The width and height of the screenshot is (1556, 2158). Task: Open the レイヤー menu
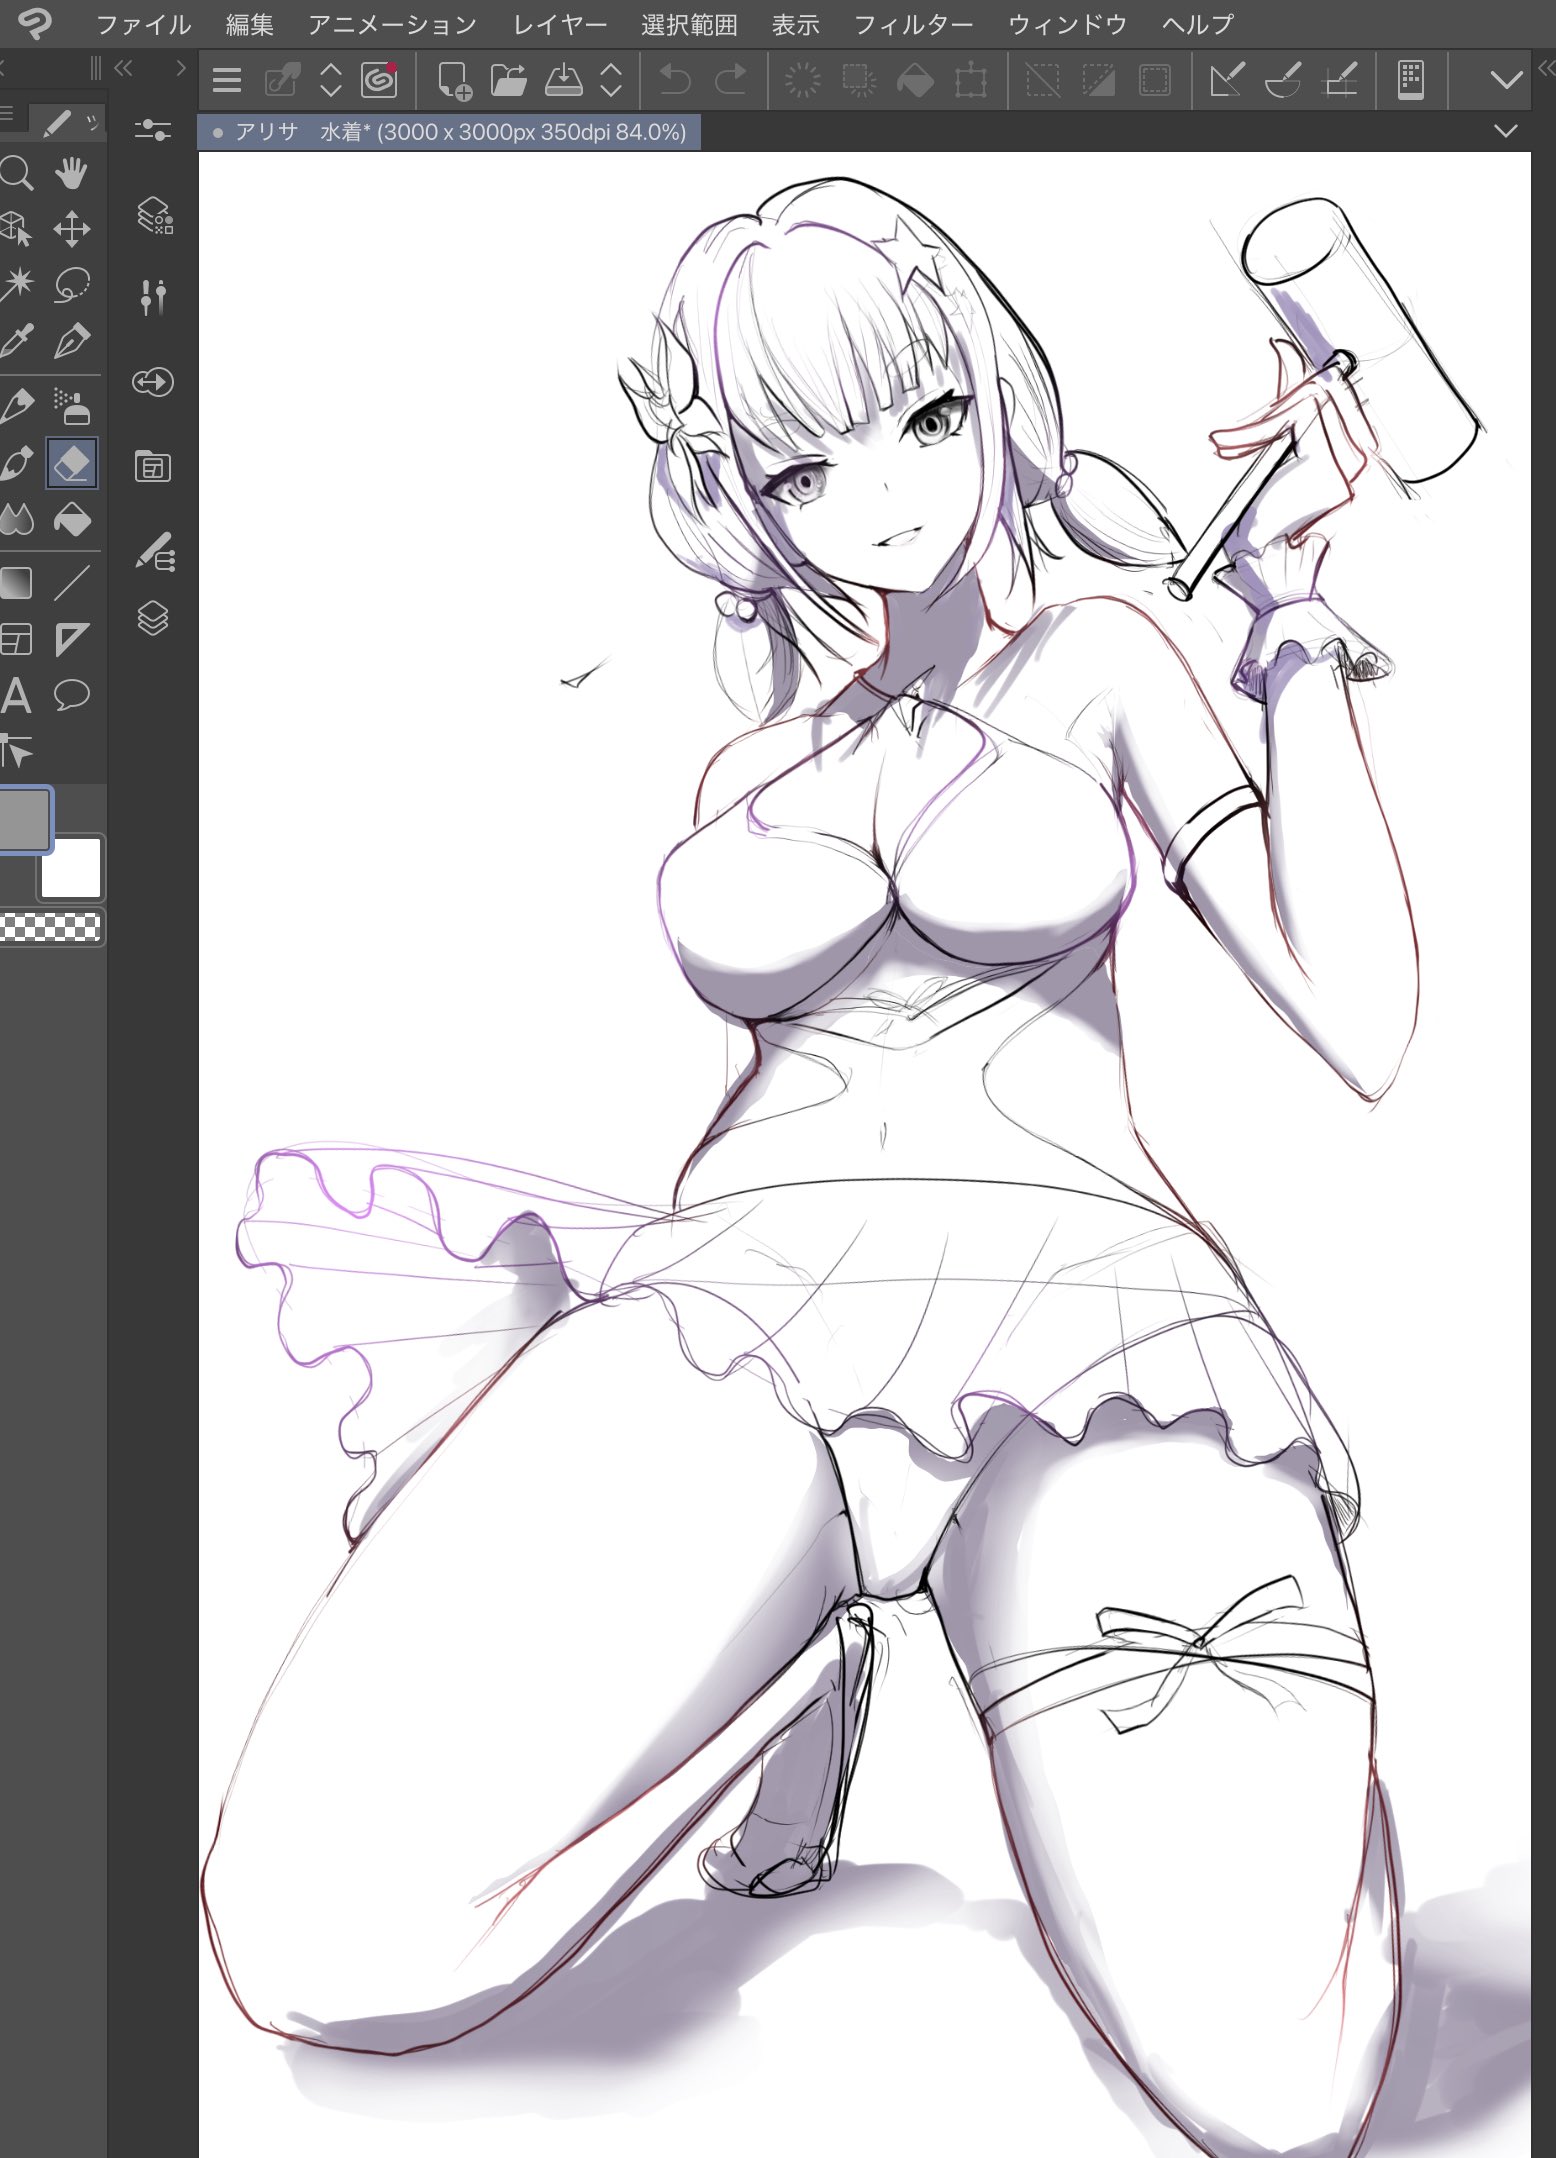click(x=559, y=24)
